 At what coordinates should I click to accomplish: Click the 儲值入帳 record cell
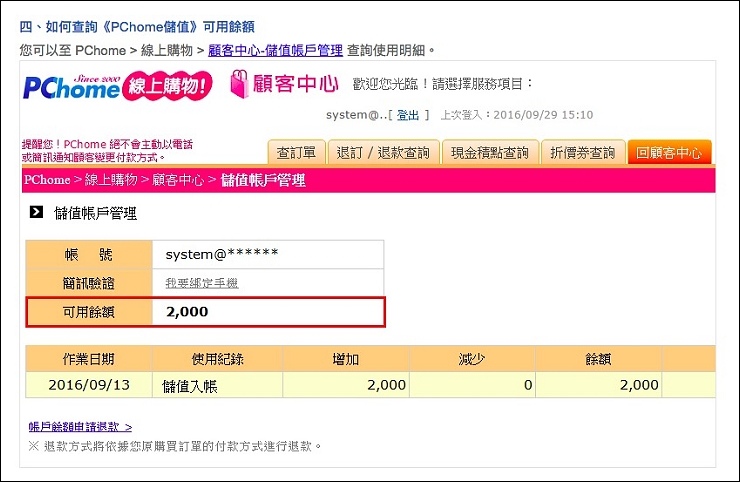click(x=218, y=385)
